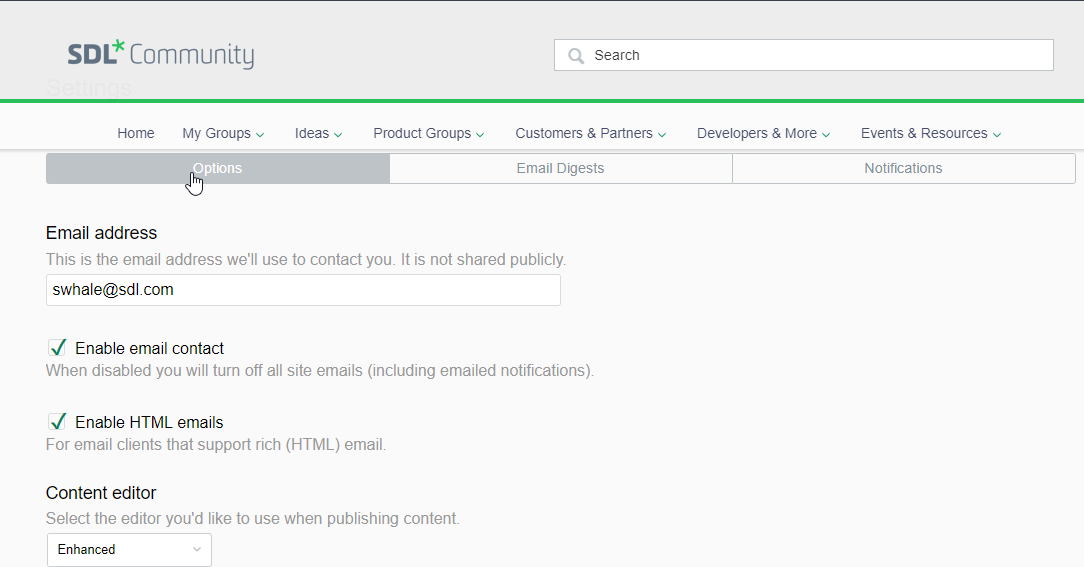Click the chevron beside Product Groups
Screen dimensions: 1084x567
480,134
